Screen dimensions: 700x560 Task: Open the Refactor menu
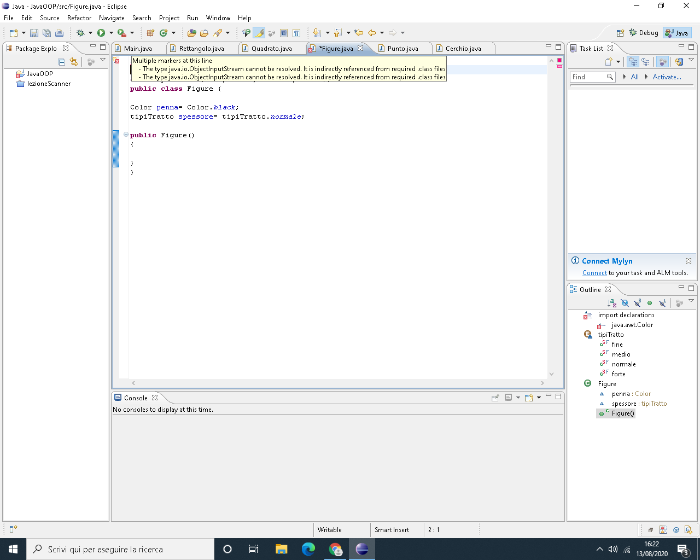79,18
